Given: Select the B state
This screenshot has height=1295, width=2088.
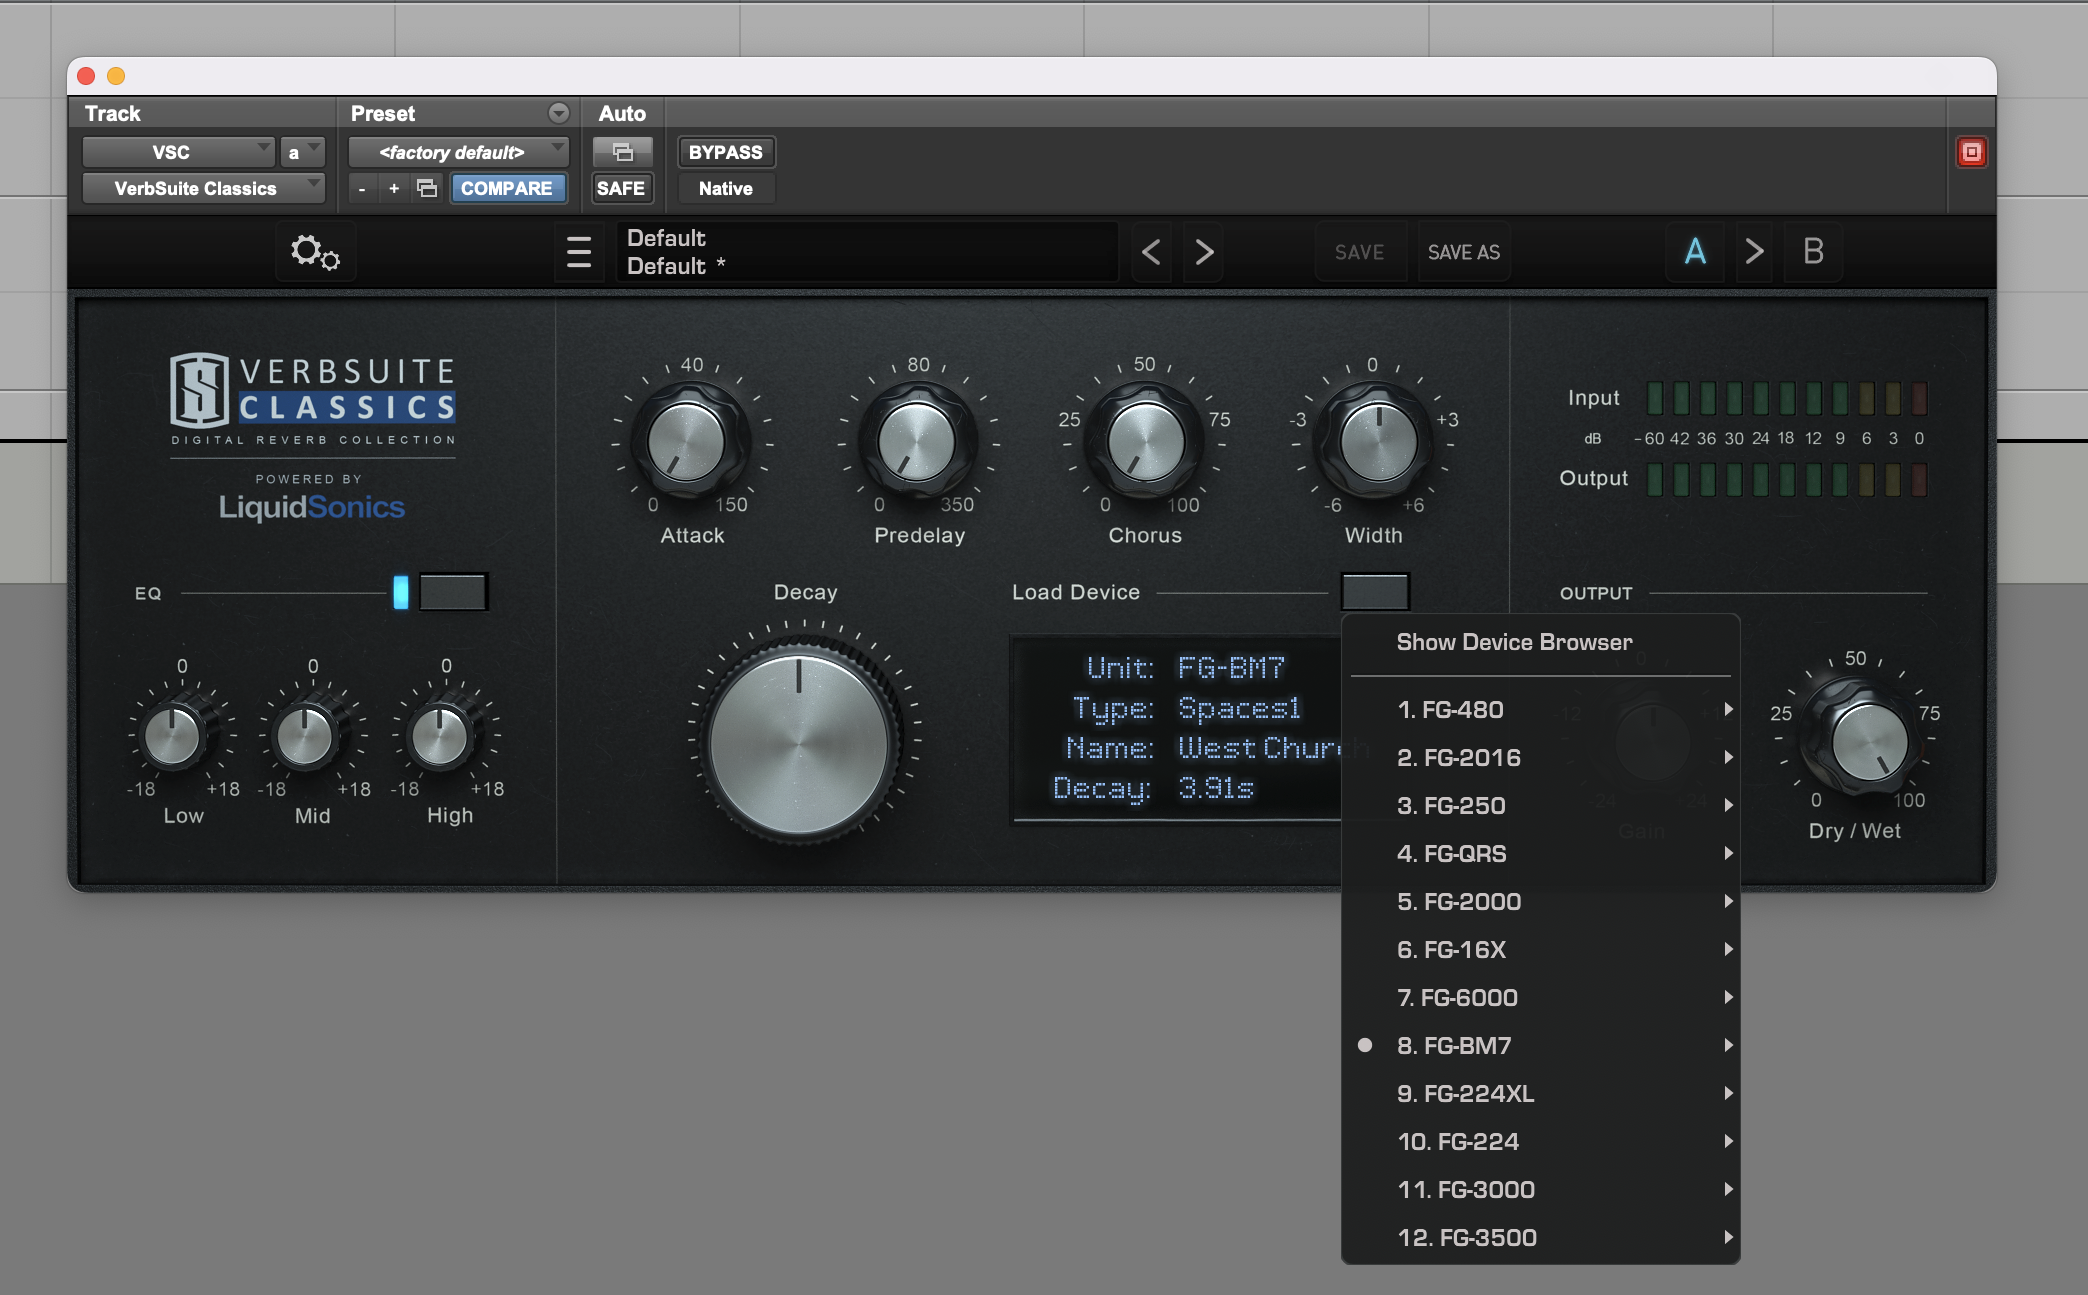Looking at the screenshot, I should [x=1813, y=251].
